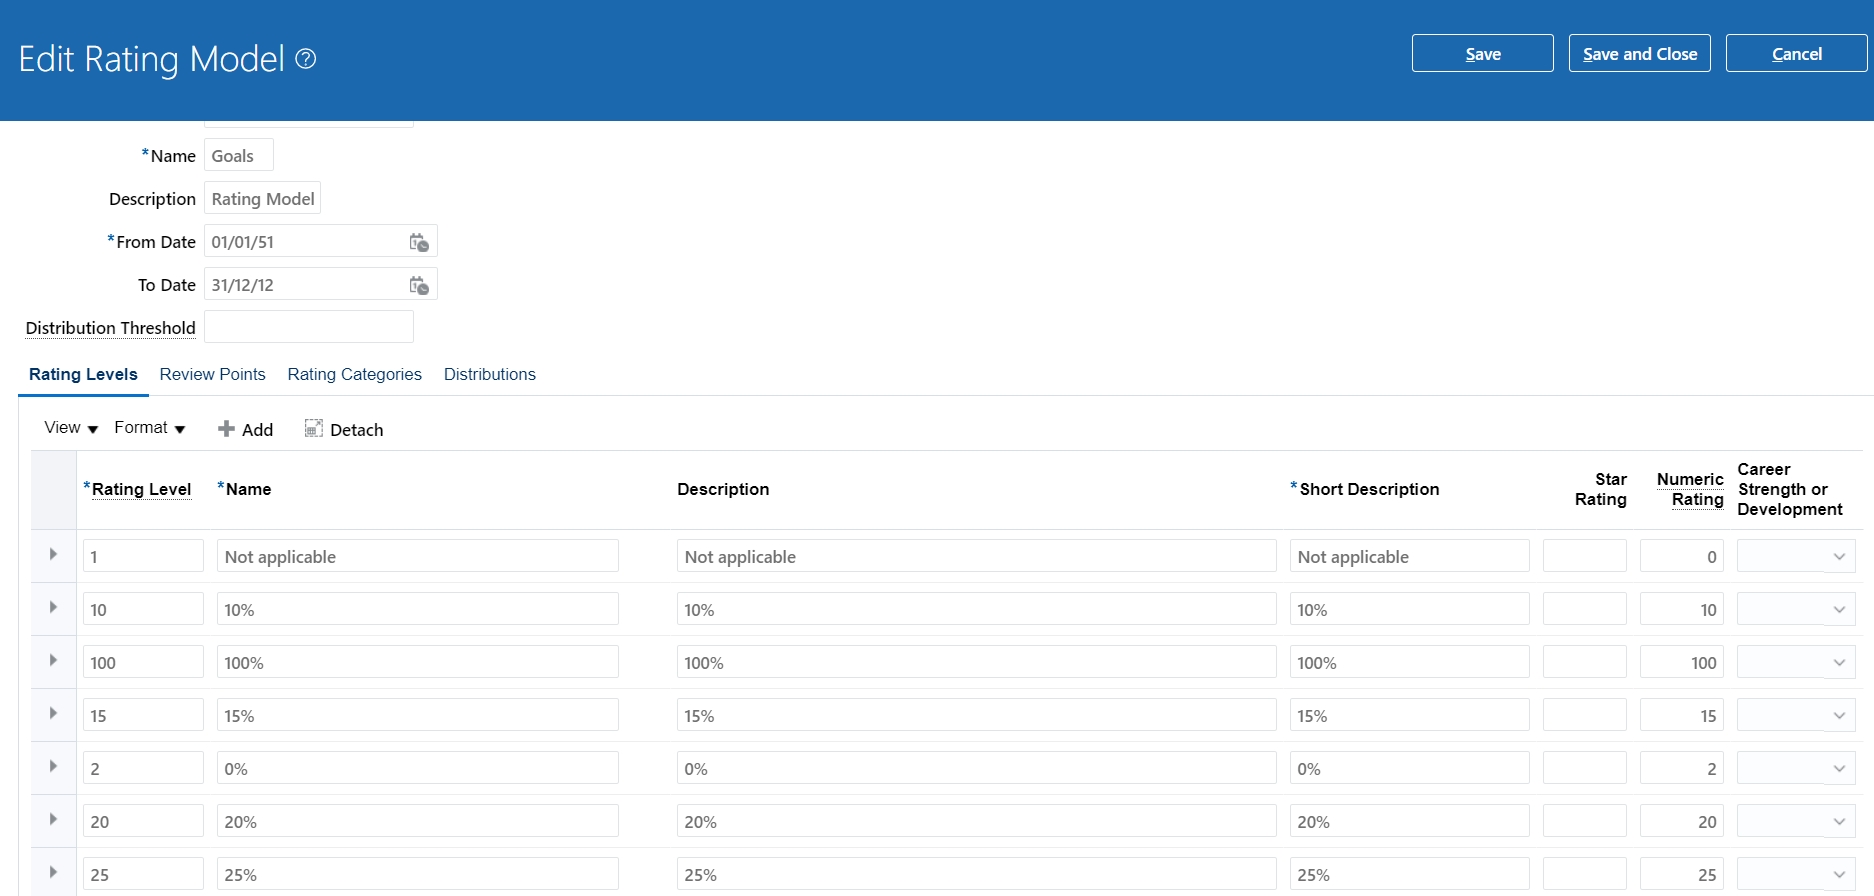Click Rating Level field with value 15
The image size is (1874, 896).
click(143, 715)
